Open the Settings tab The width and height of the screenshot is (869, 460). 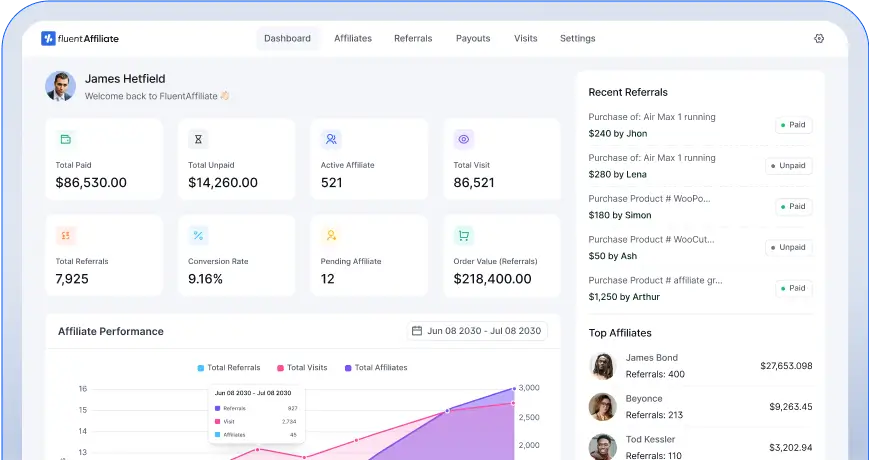577,38
